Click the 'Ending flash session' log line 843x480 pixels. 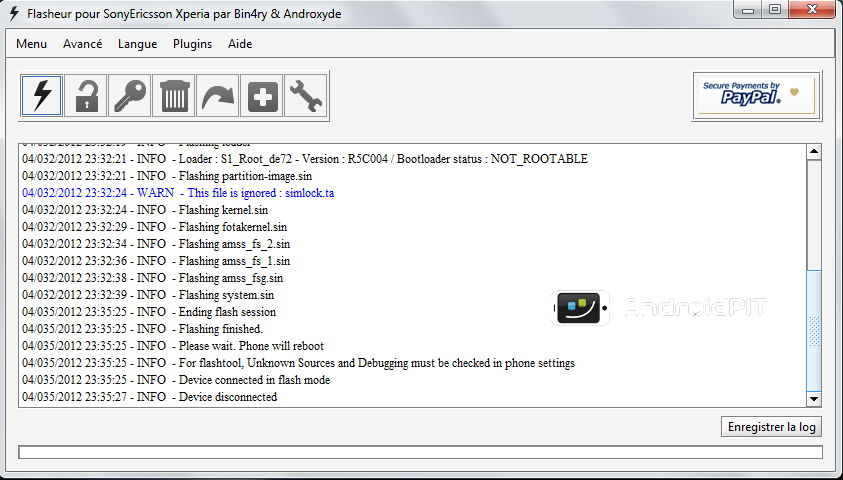coord(149,312)
